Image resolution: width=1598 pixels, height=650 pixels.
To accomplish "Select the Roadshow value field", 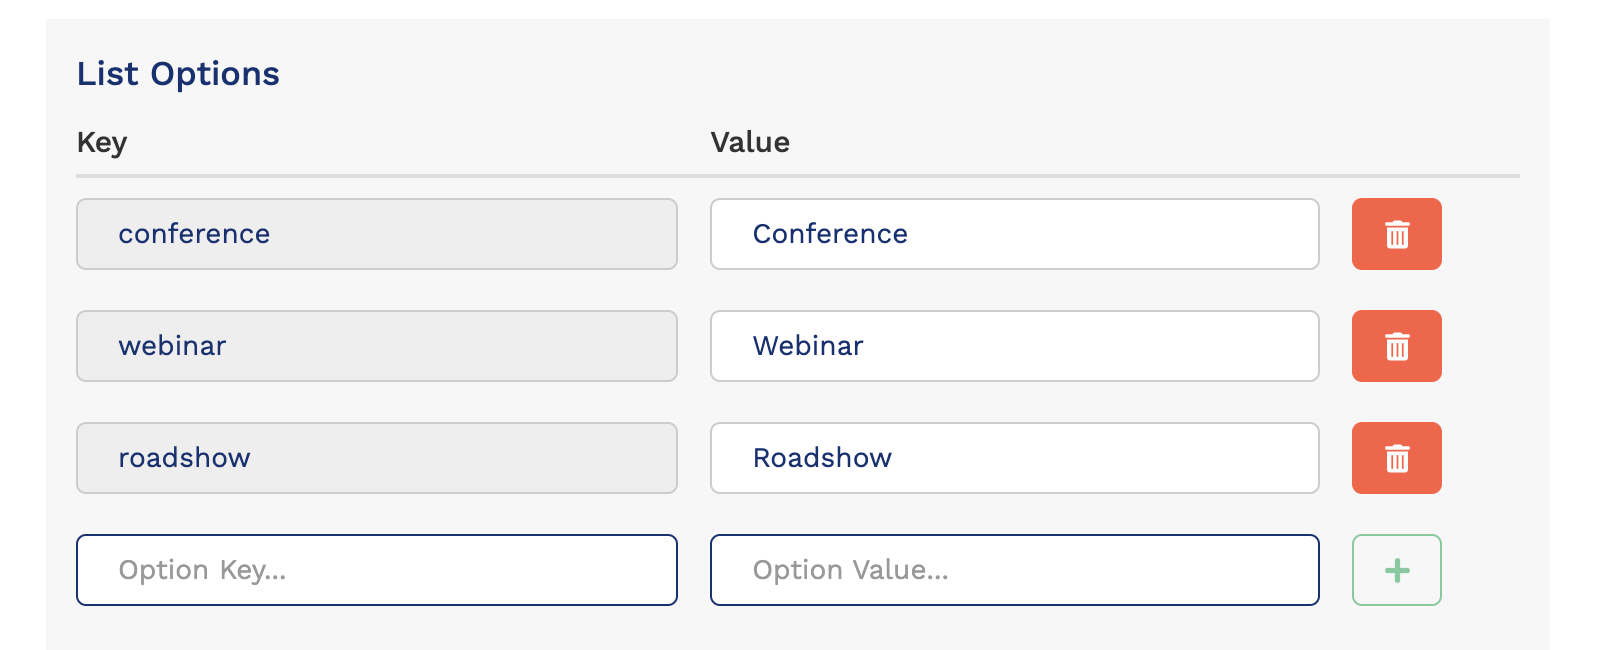I will point(1013,458).
